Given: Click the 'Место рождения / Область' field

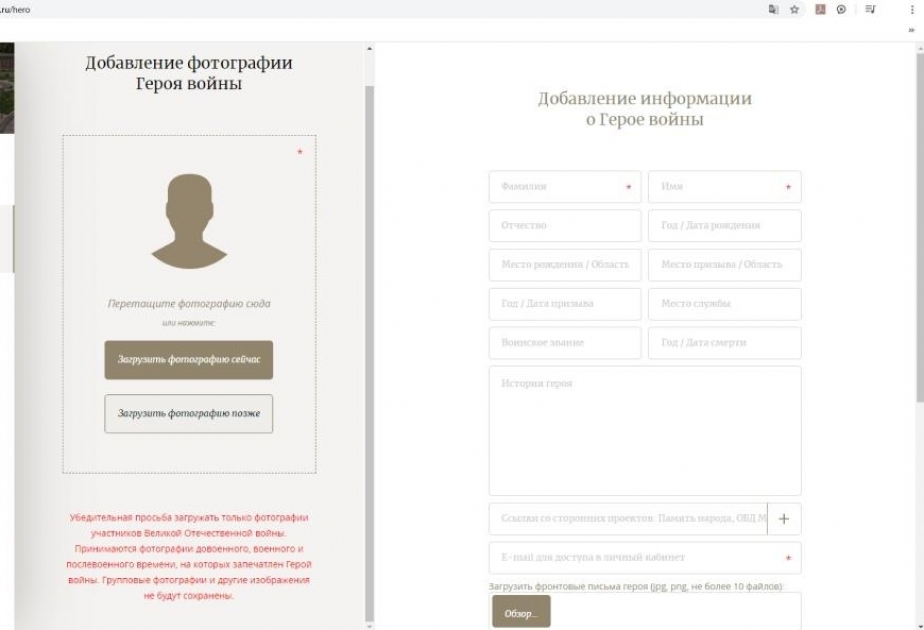Looking at the screenshot, I should pyautogui.click(x=565, y=265).
